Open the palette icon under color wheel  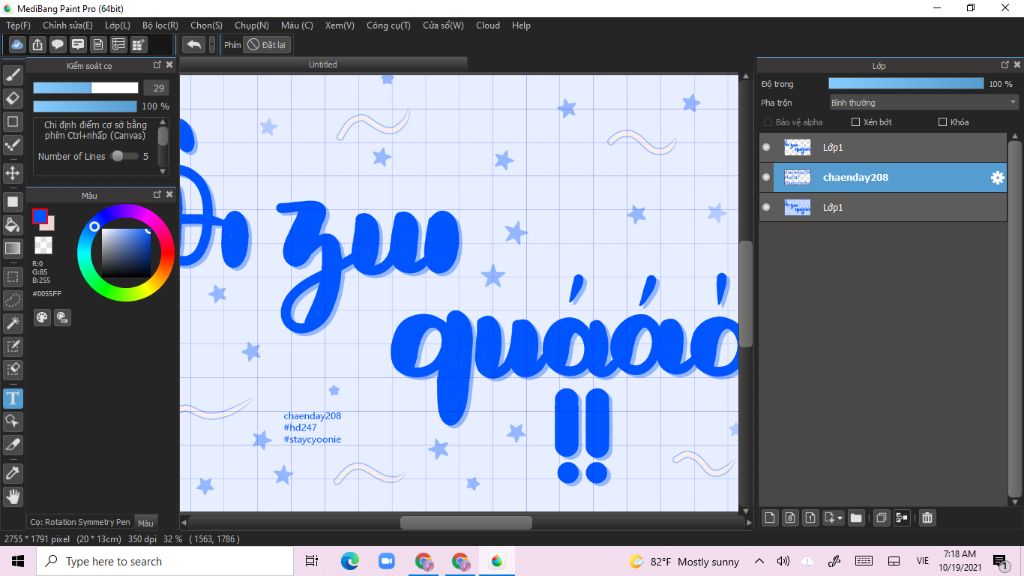(x=42, y=317)
